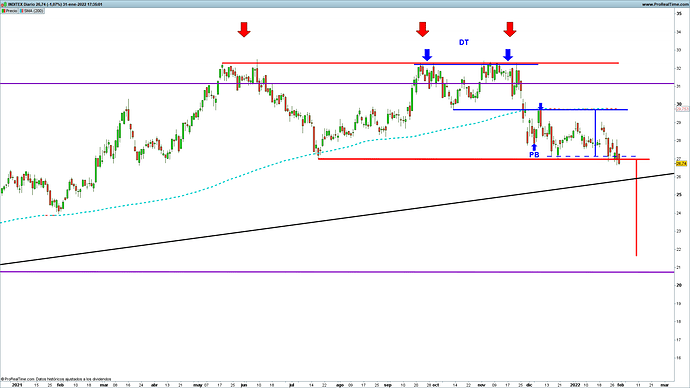Click the abr label on time axis
The width and height of the screenshot is (690, 388).
click(x=154, y=384)
